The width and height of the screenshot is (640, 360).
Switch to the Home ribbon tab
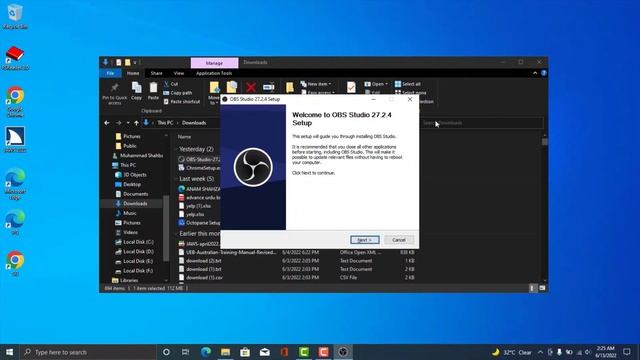point(133,73)
